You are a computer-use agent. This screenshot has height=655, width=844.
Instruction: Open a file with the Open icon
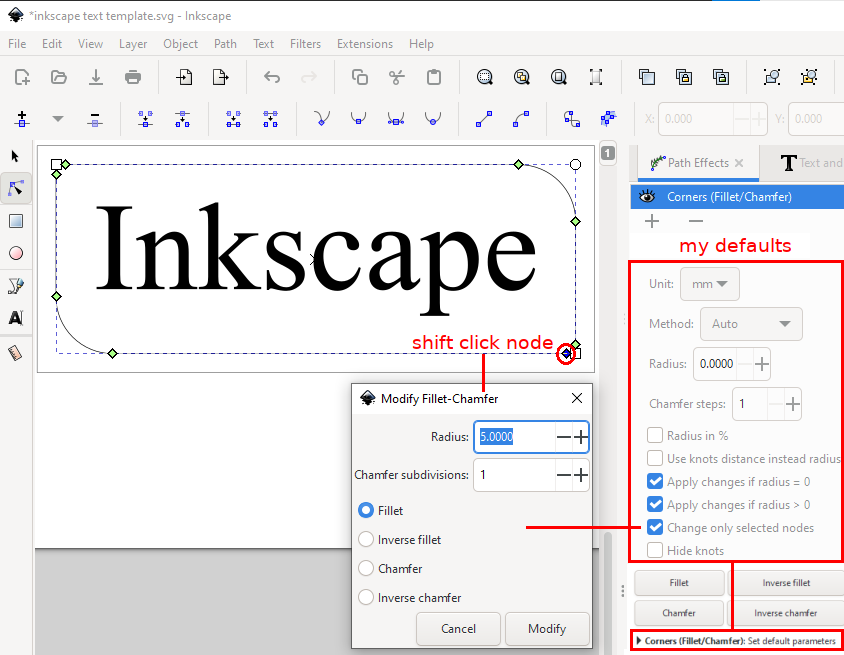click(x=59, y=78)
